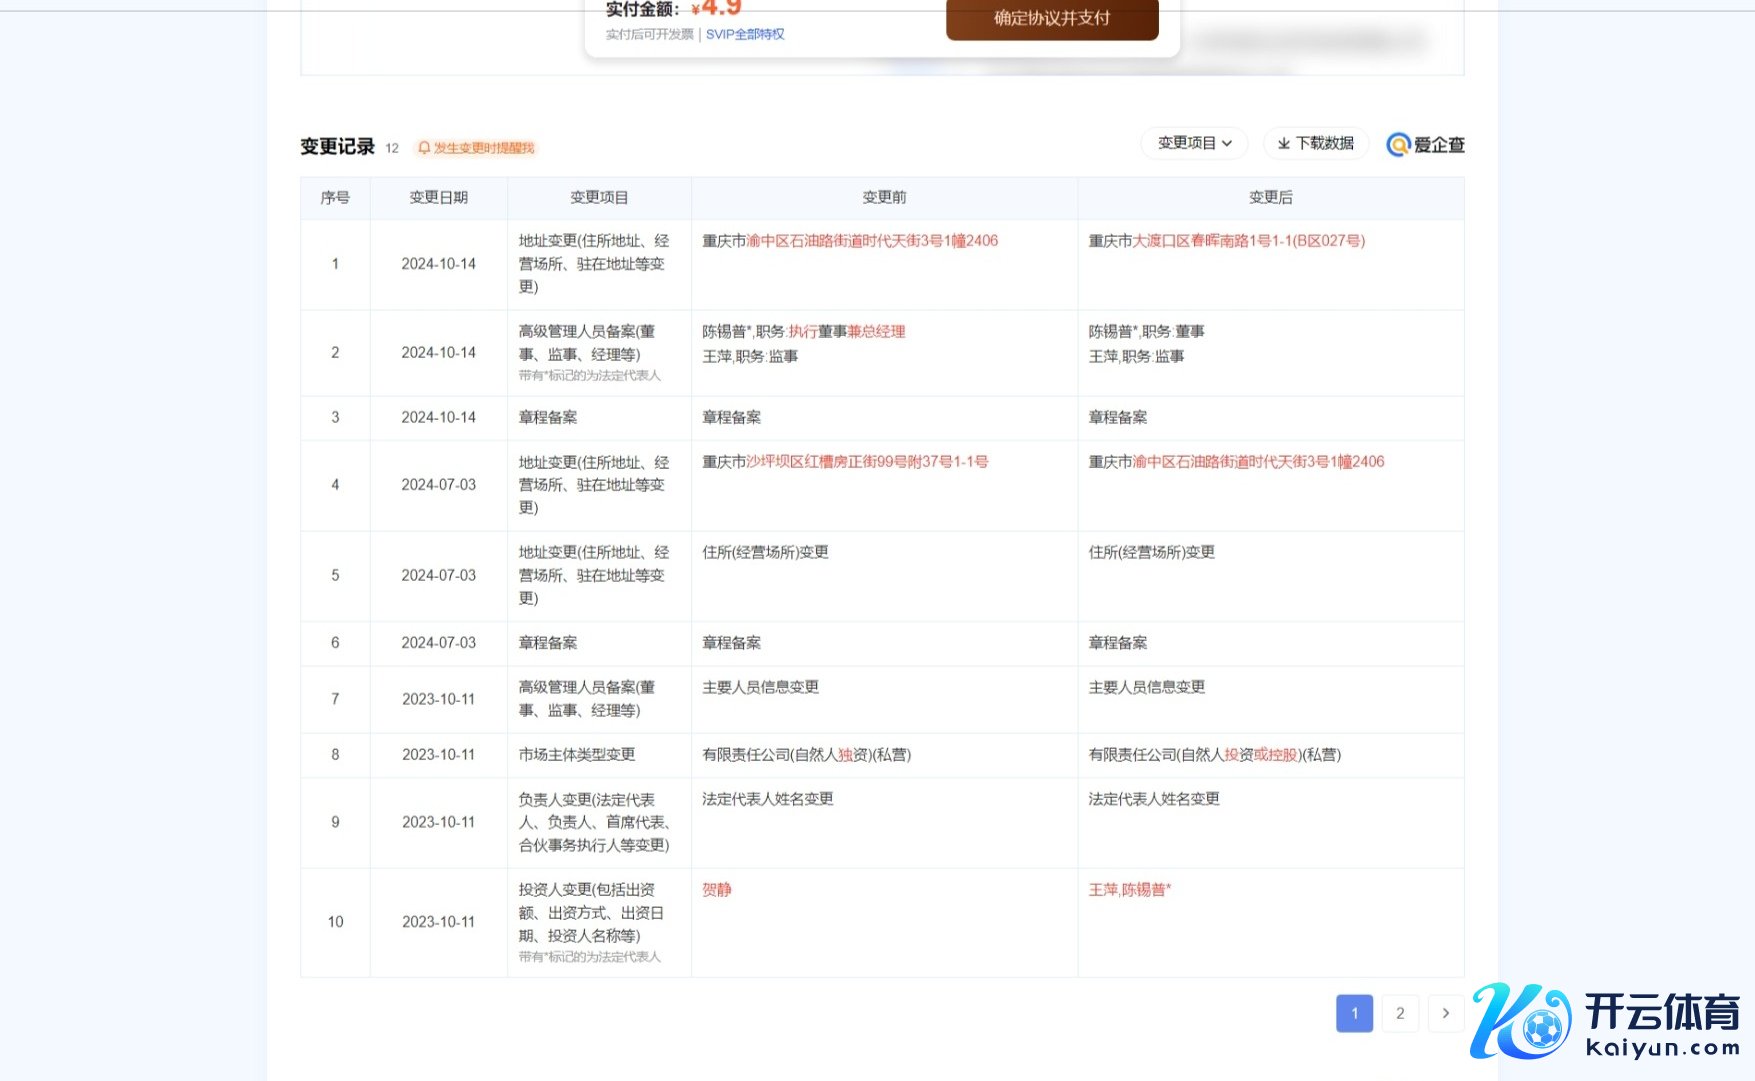The width and height of the screenshot is (1755, 1081).
Task: Click the 序号 column header
Action: click(335, 198)
